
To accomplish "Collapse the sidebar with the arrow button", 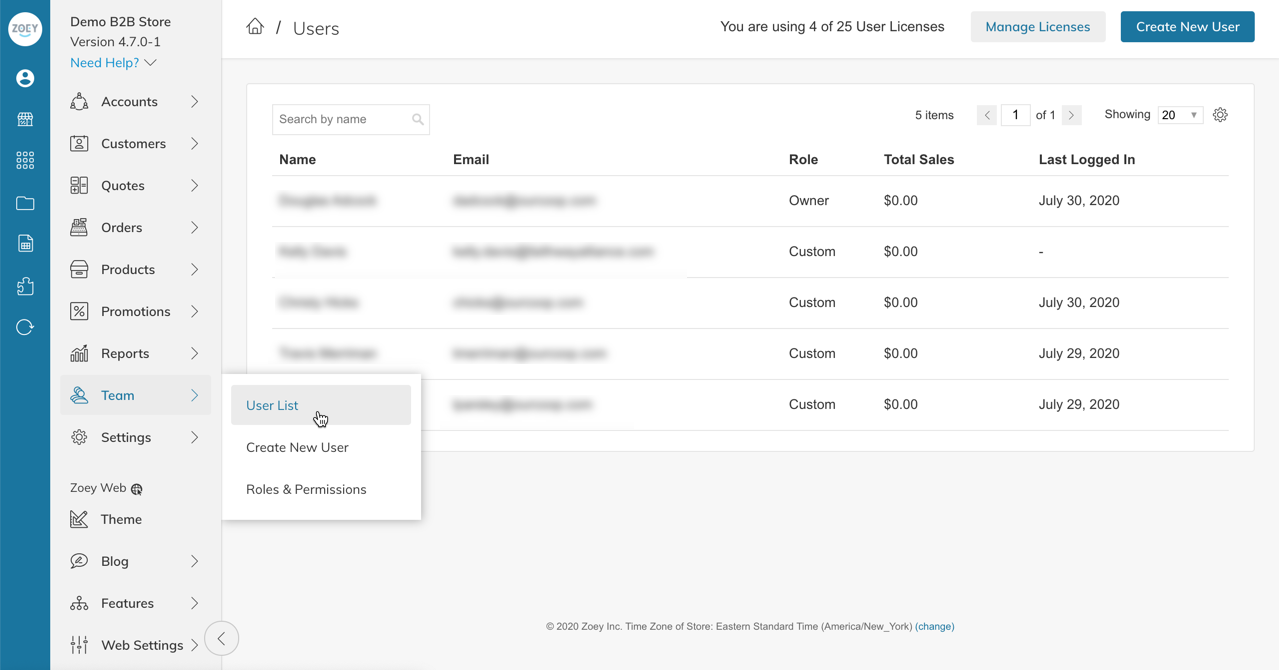I will pos(221,638).
